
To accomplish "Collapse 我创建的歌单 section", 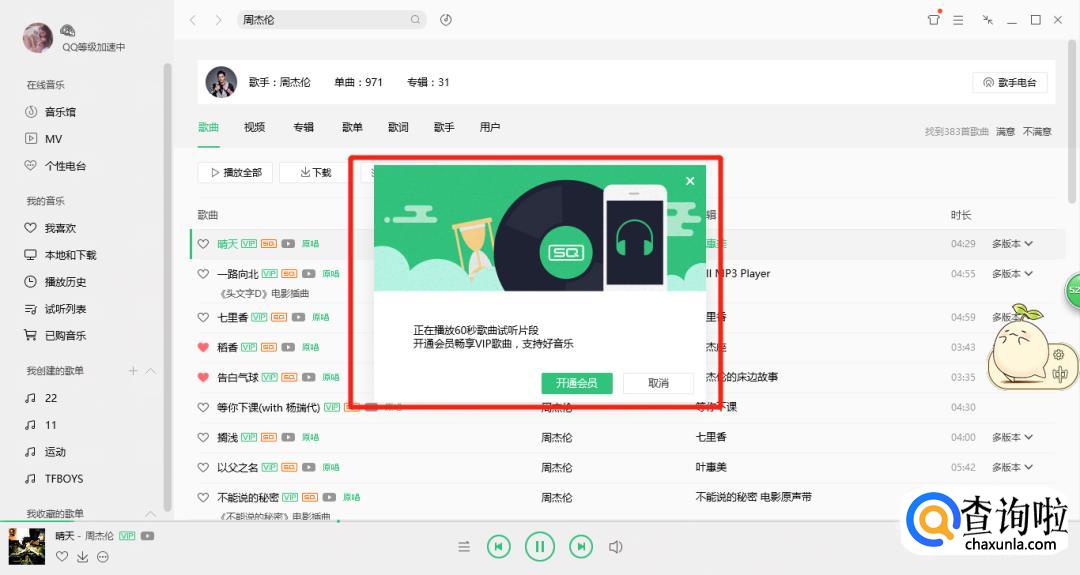I will tap(151, 370).
